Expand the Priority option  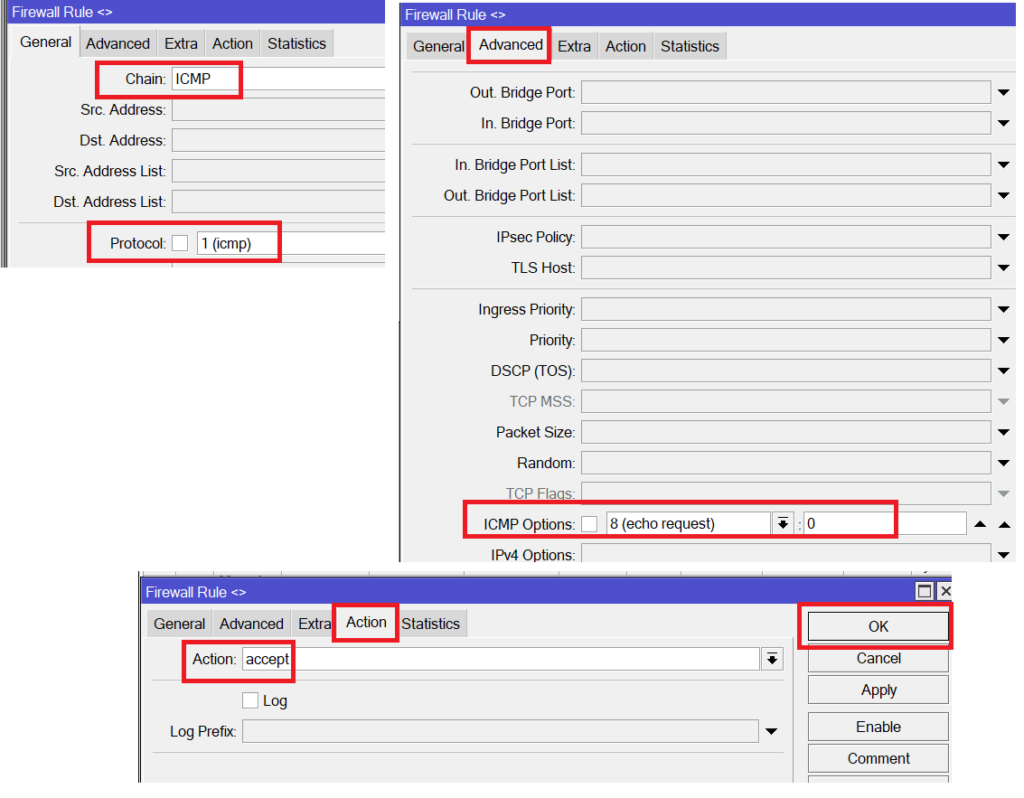(1004, 340)
